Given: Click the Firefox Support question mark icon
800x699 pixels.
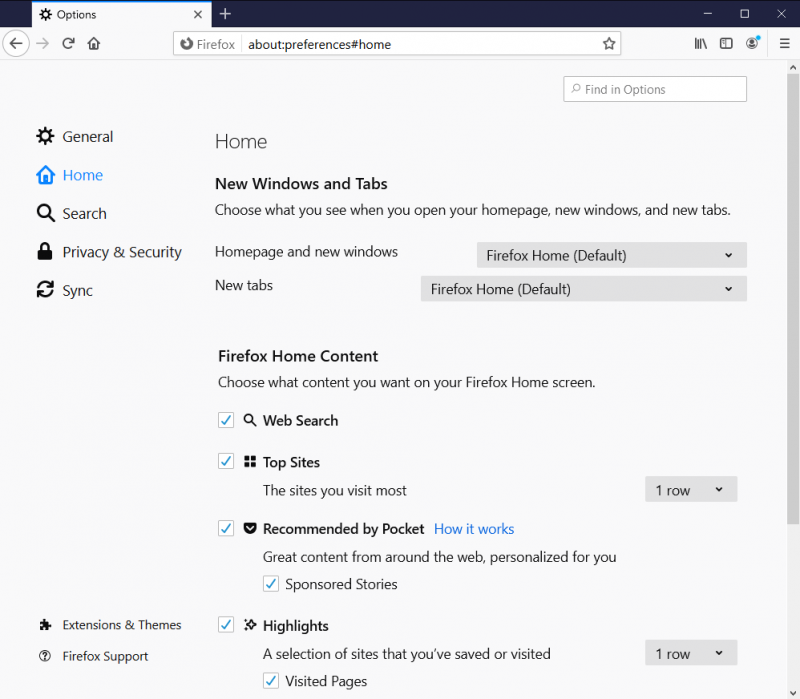Looking at the screenshot, I should 45,656.
